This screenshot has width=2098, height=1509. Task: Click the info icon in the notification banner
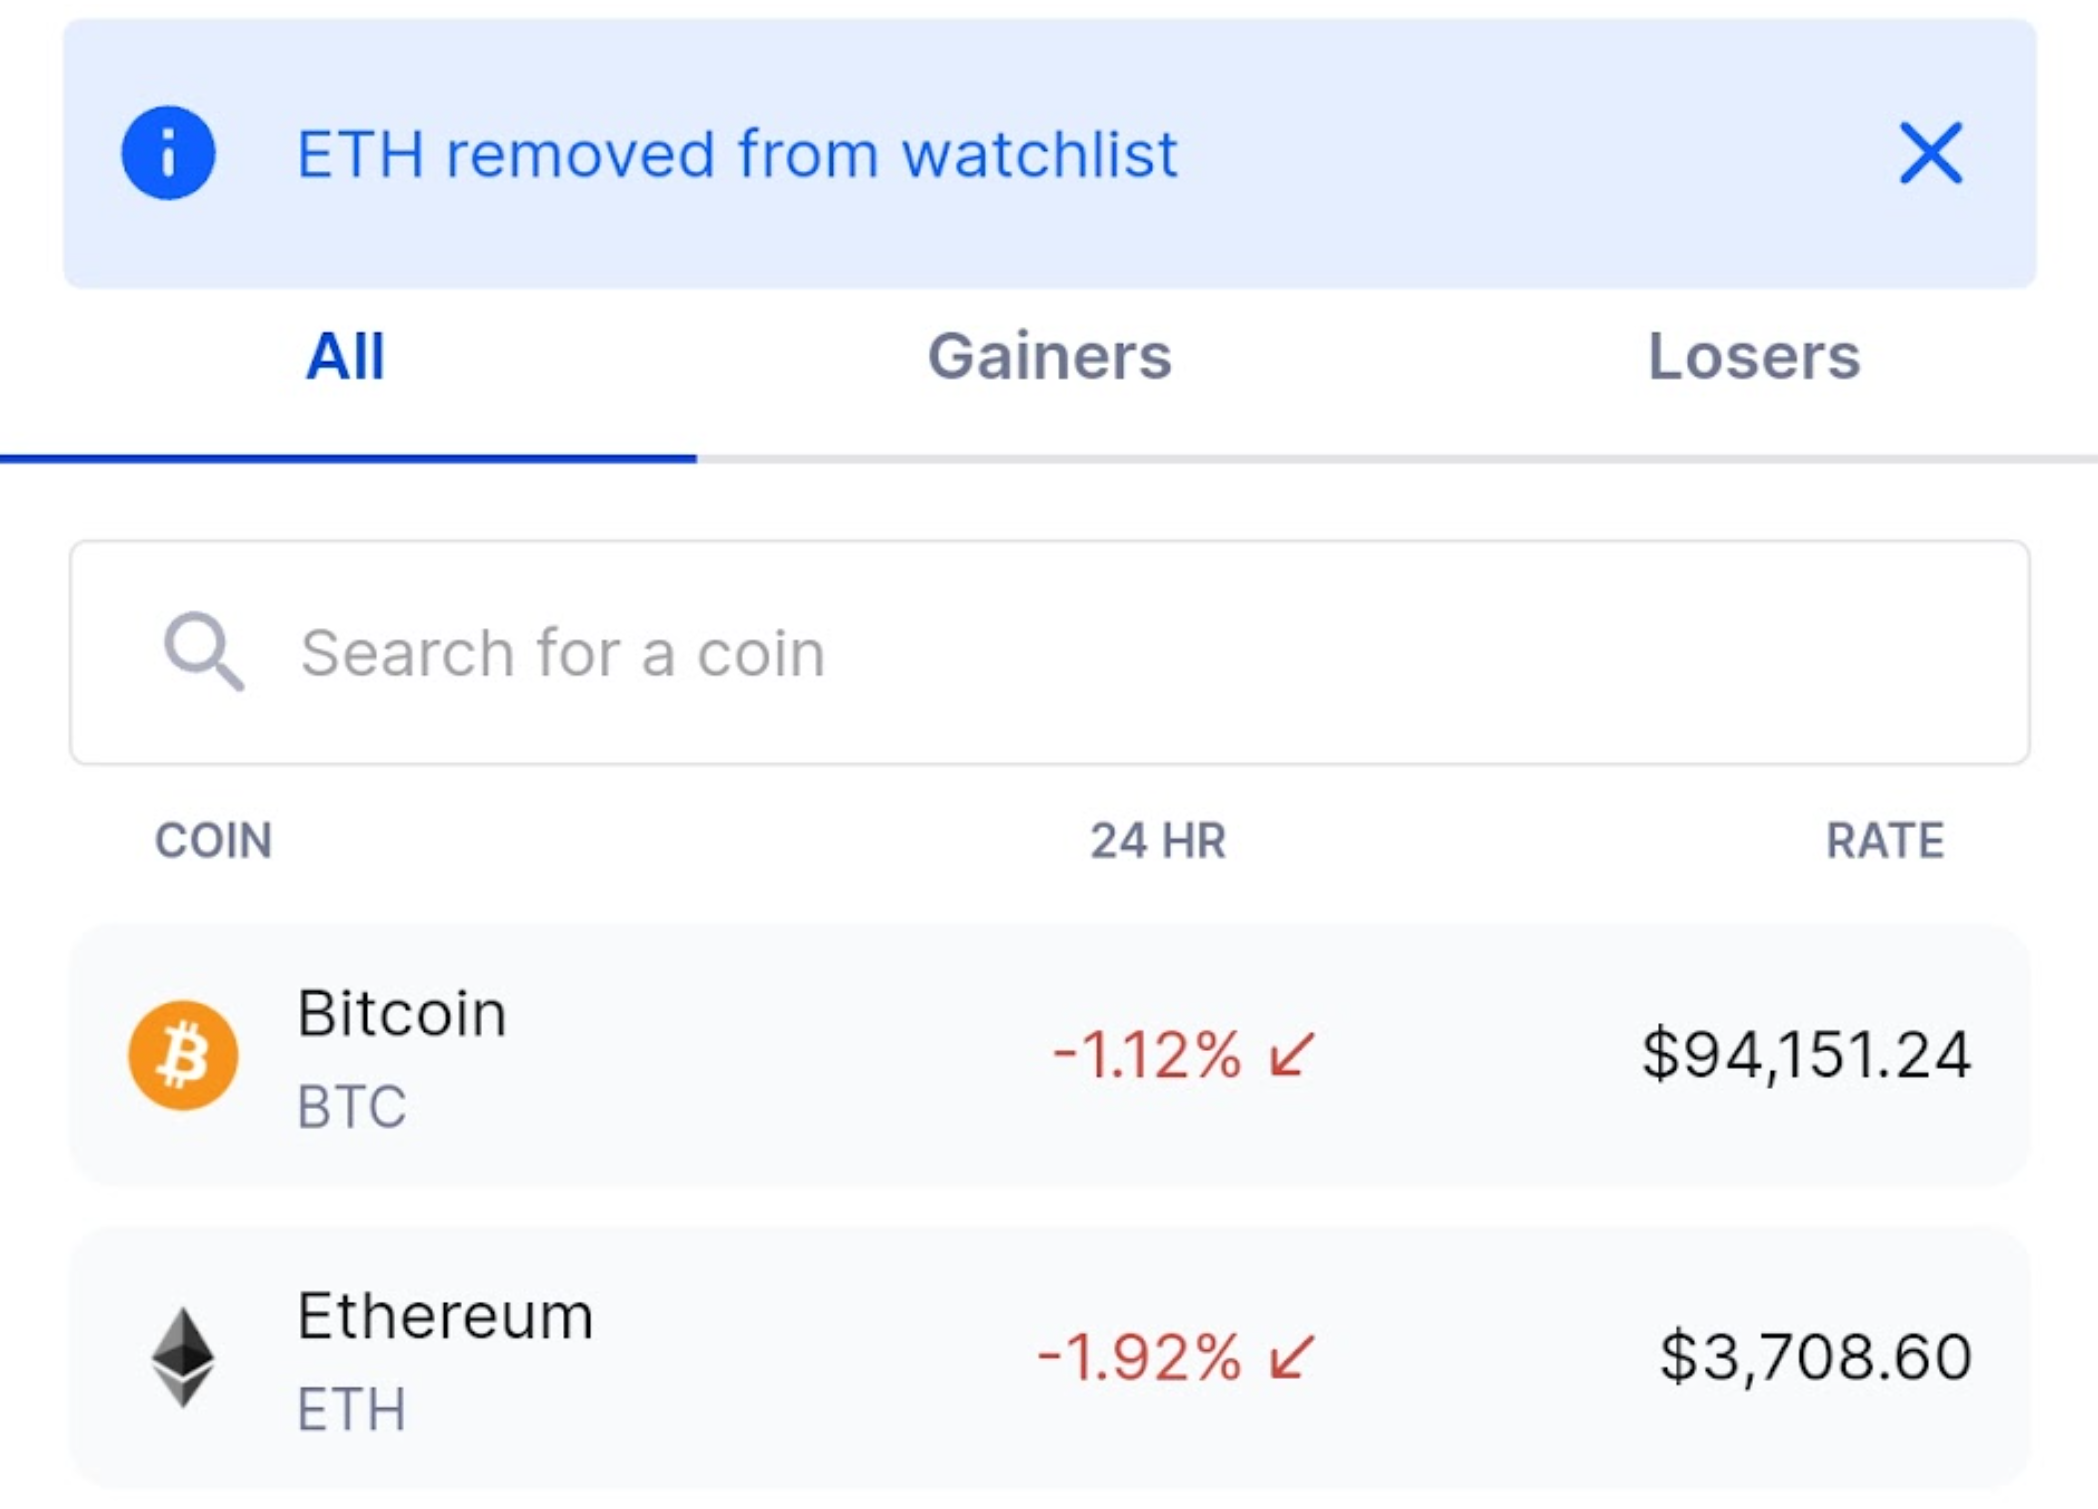(x=168, y=153)
